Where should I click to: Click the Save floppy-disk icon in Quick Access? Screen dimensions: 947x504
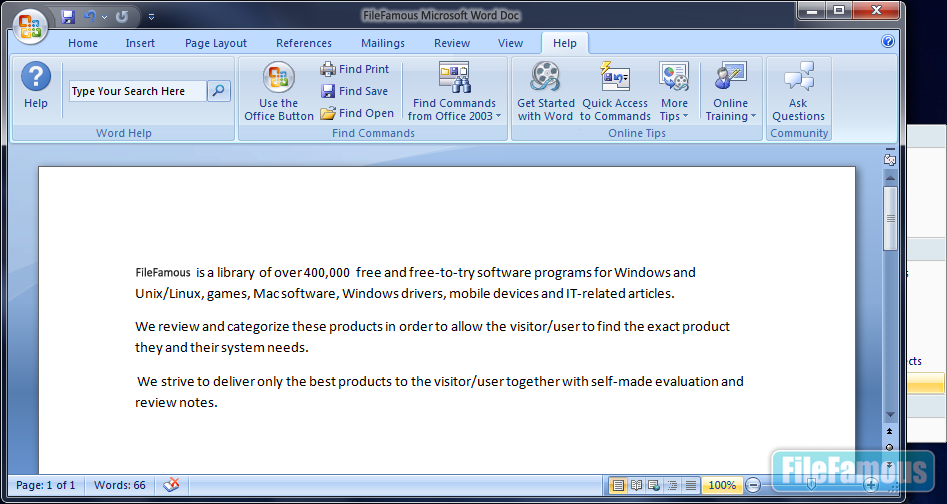pyautogui.click(x=68, y=17)
